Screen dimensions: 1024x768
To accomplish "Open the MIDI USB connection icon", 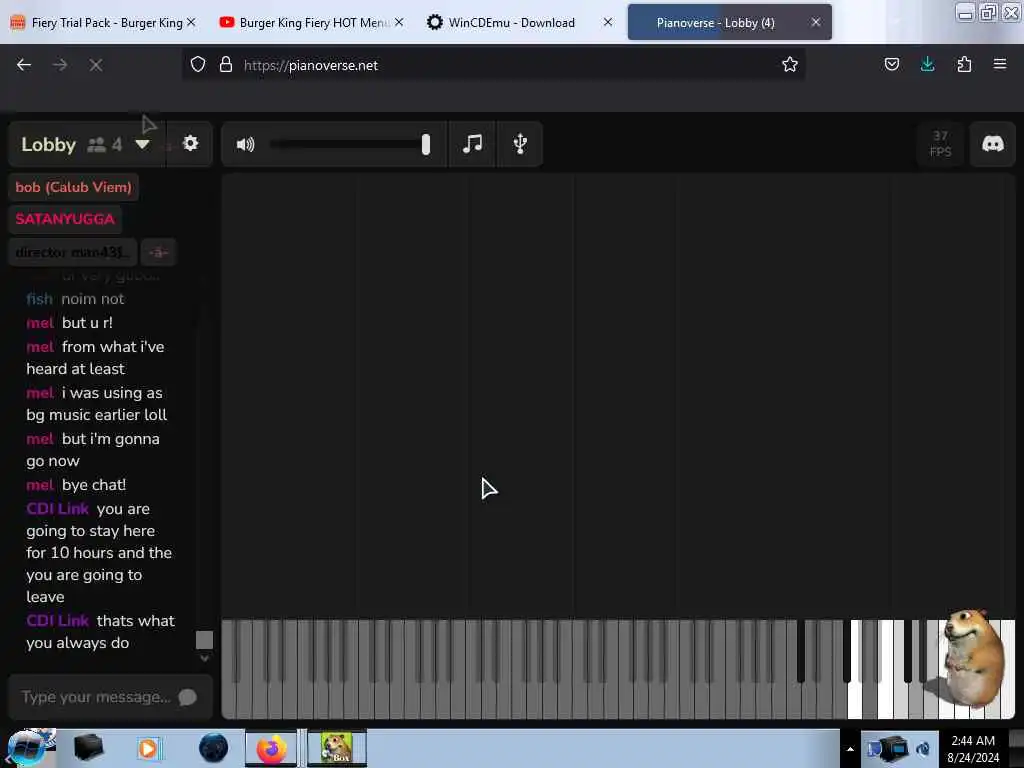I will 520,144.
